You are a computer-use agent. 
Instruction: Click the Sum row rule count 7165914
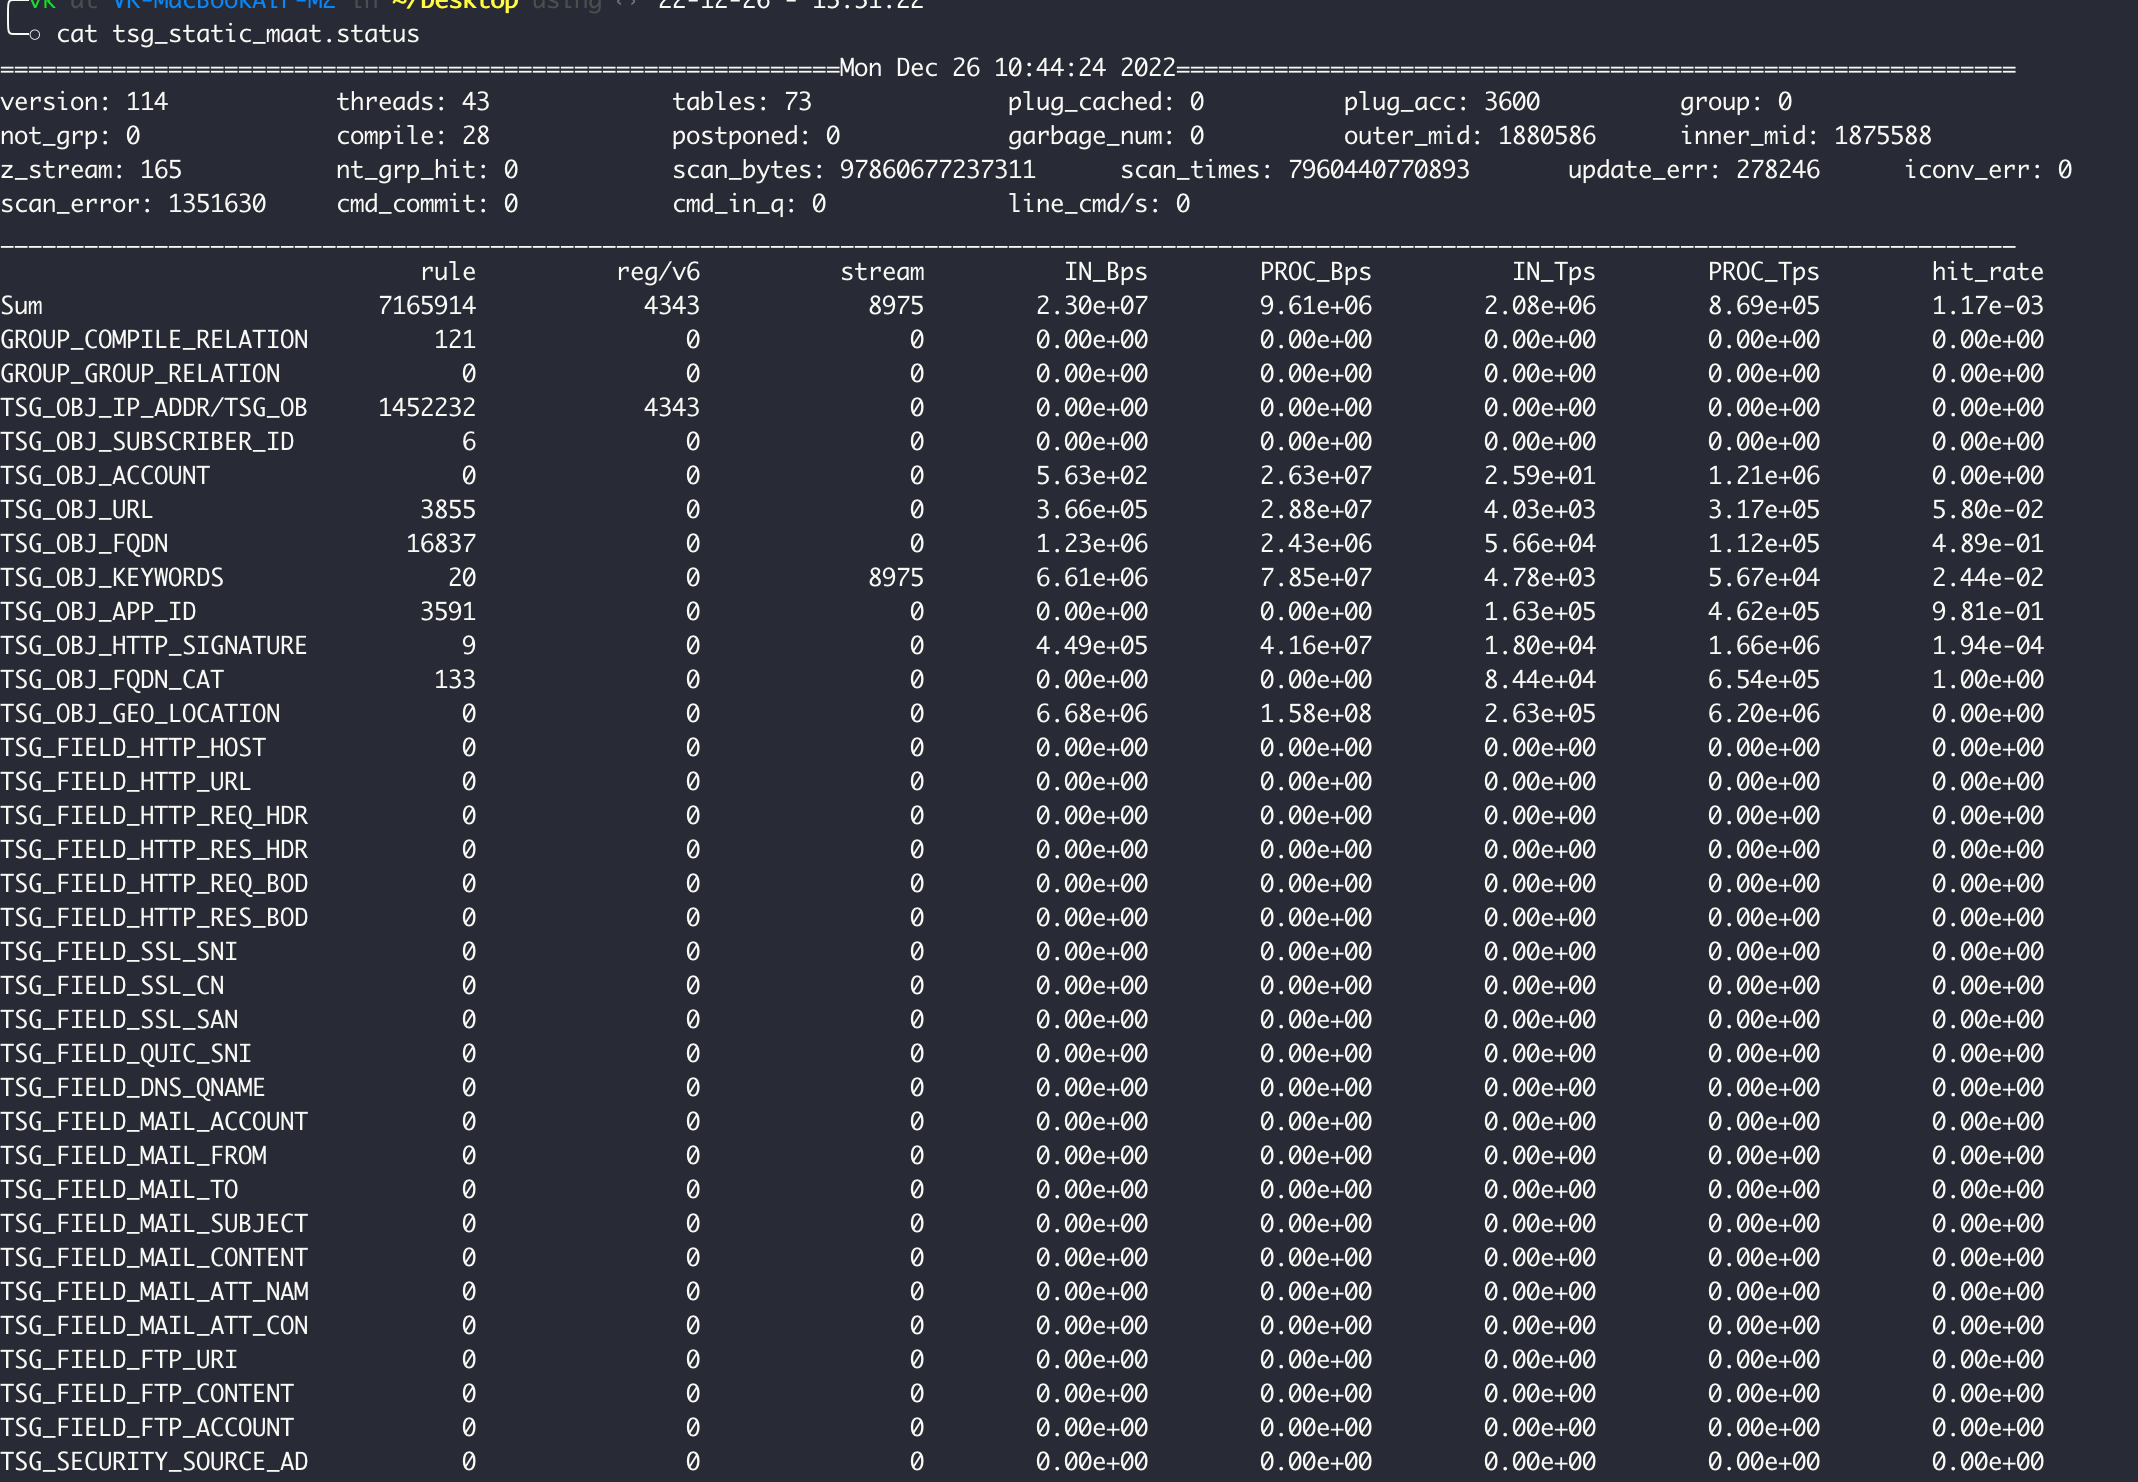(427, 306)
